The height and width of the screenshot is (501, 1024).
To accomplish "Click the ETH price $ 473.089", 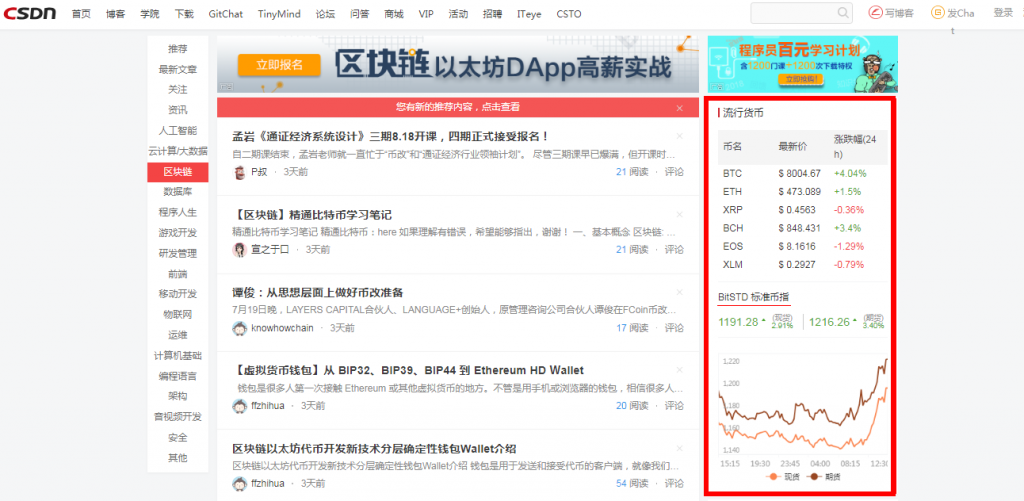I will 799,192.
